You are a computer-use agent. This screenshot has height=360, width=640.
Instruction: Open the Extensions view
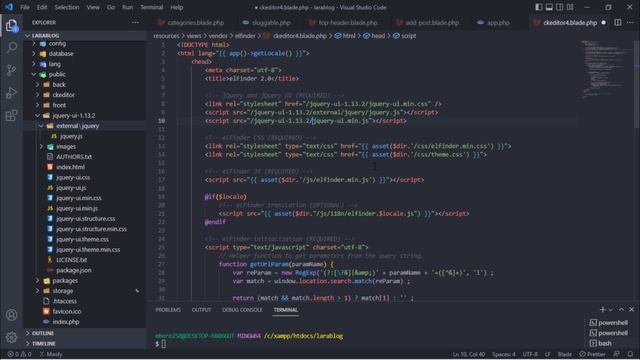pyautogui.click(x=11, y=116)
